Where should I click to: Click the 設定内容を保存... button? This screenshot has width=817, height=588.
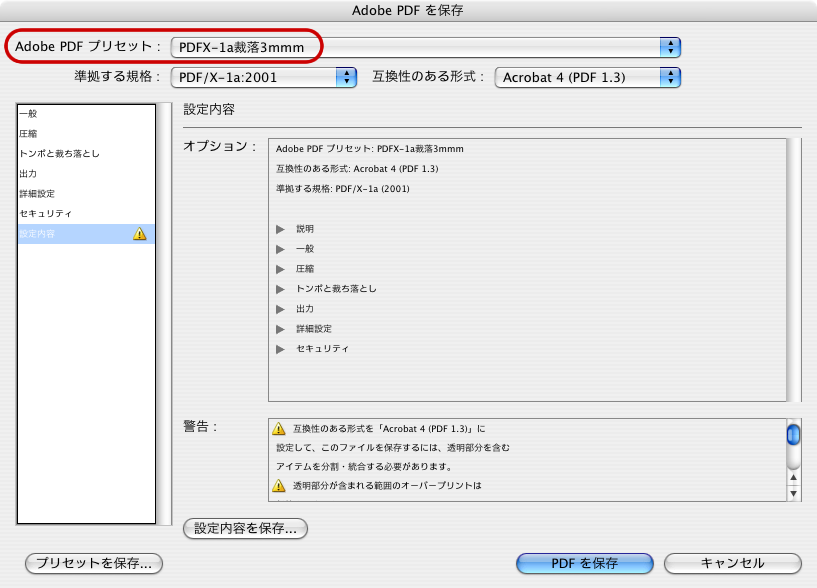click(x=245, y=529)
